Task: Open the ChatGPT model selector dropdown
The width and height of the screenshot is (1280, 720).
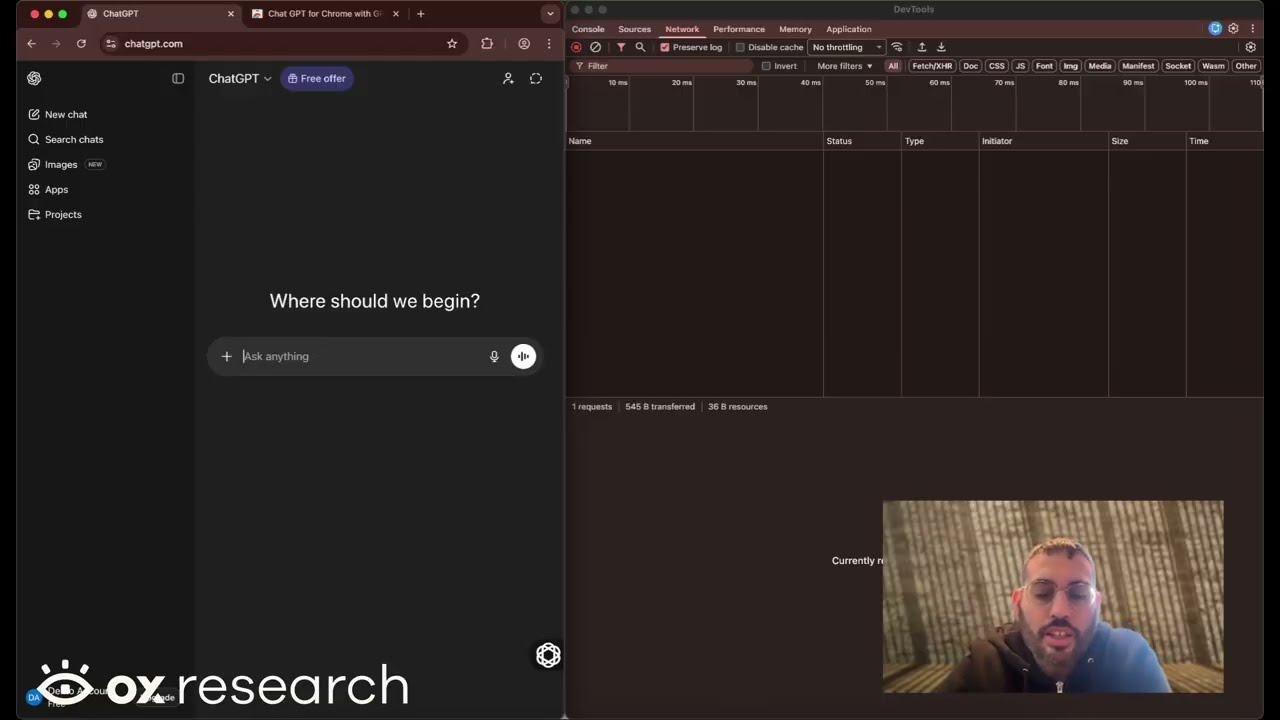Action: [240, 78]
